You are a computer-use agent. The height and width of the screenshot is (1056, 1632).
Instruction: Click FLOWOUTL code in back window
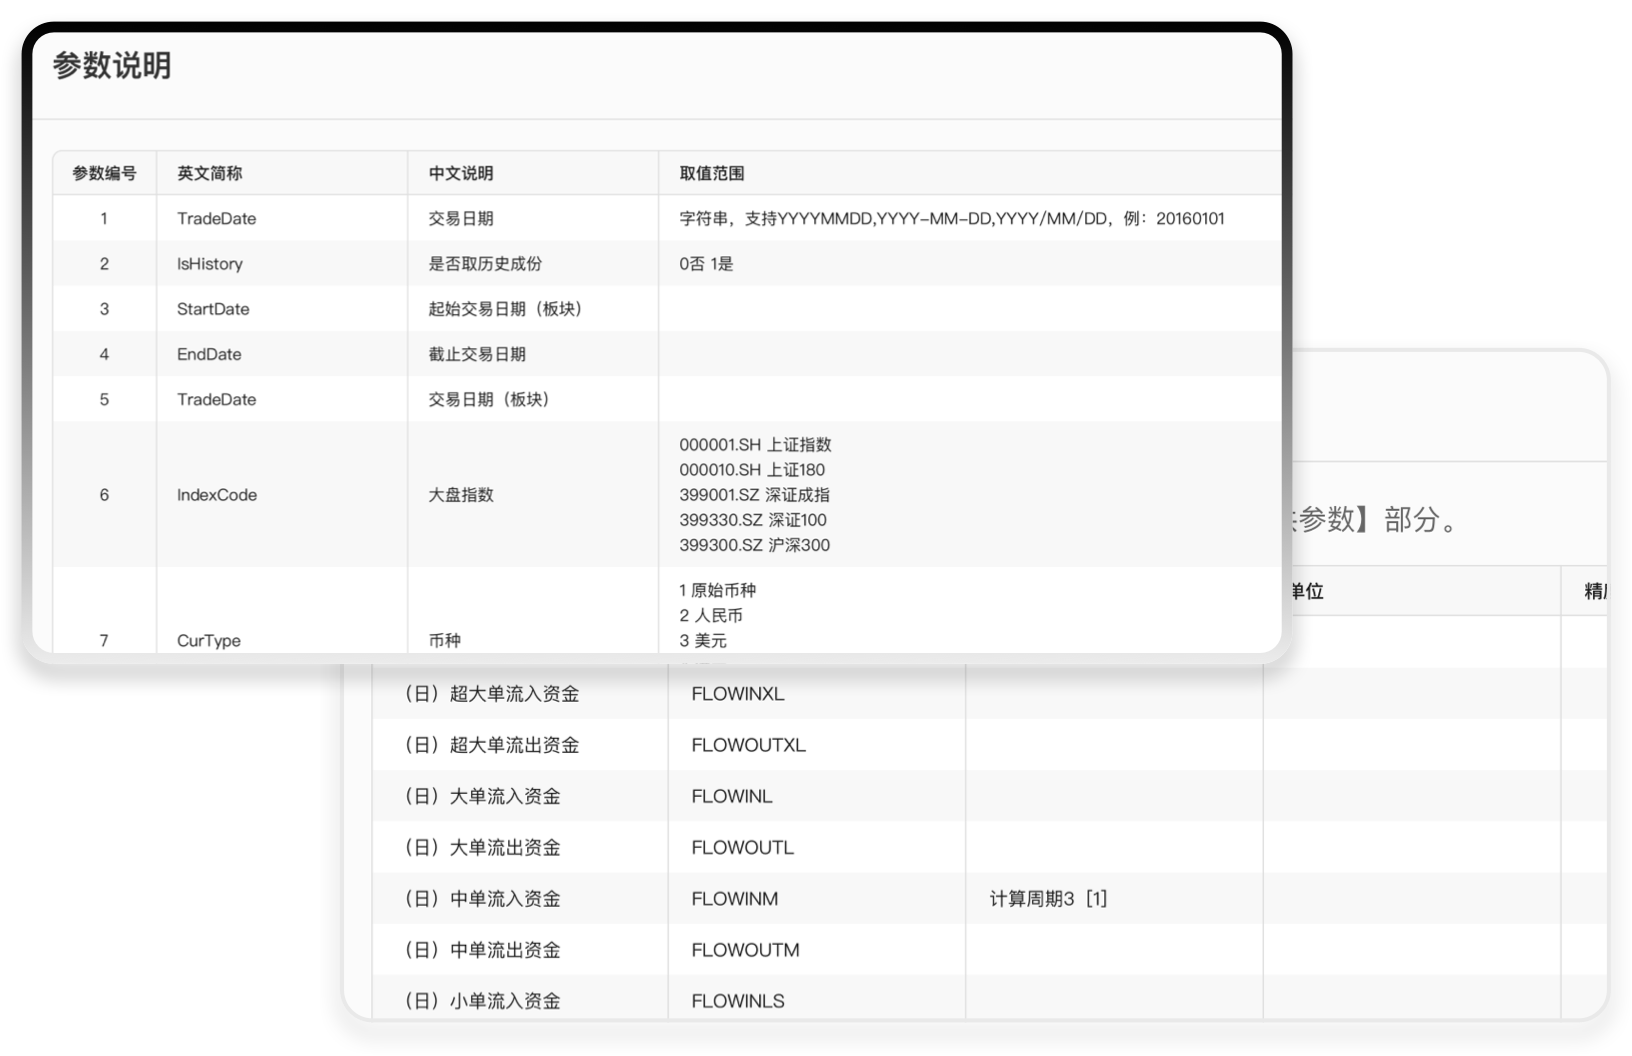(742, 848)
